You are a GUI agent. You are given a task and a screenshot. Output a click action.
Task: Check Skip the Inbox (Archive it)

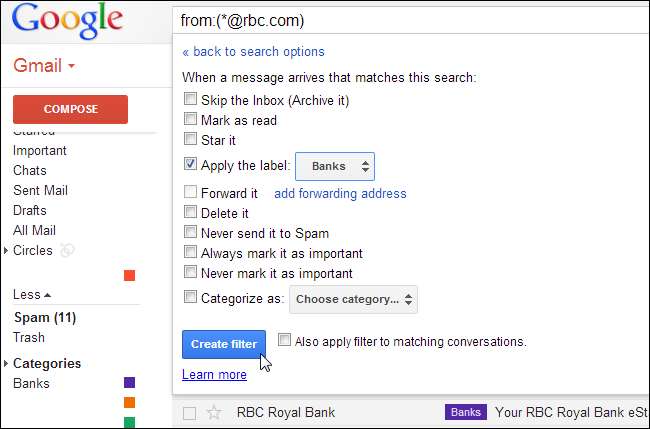(190, 99)
